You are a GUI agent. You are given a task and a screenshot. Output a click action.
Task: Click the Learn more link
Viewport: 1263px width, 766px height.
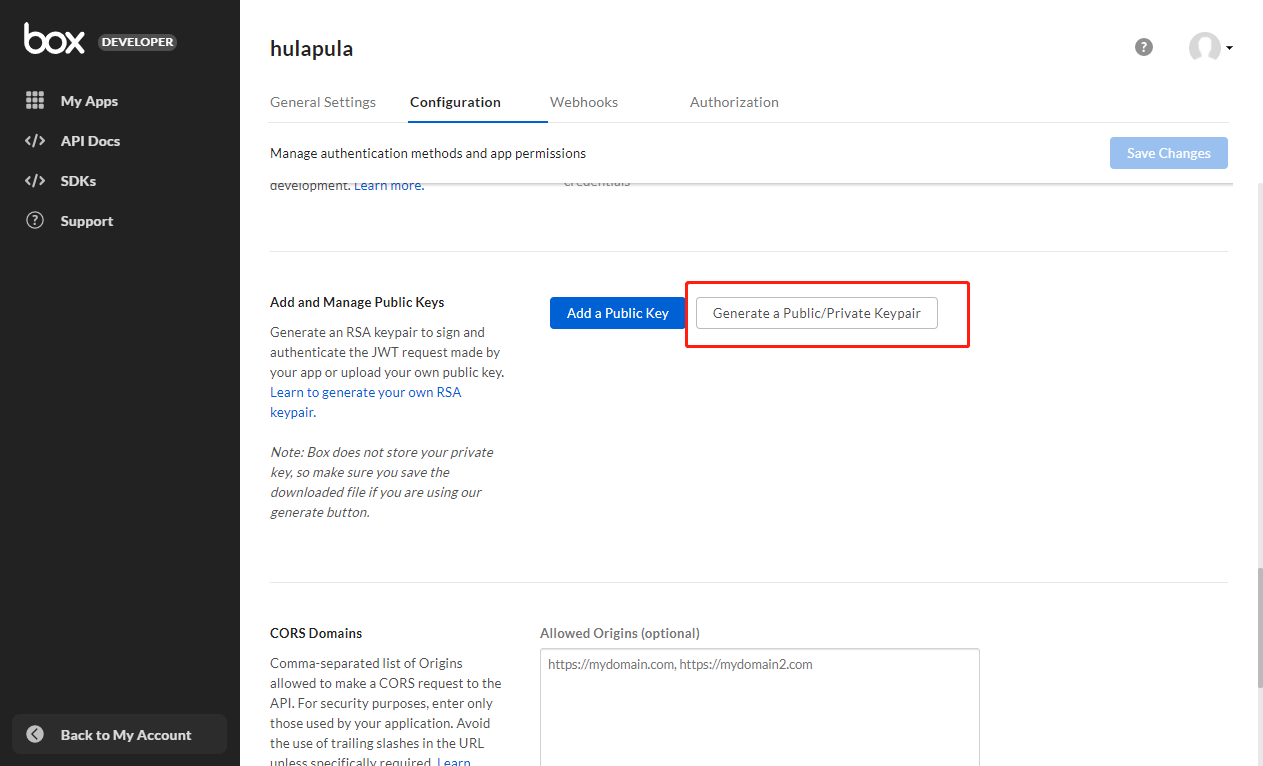tap(388, 184)
